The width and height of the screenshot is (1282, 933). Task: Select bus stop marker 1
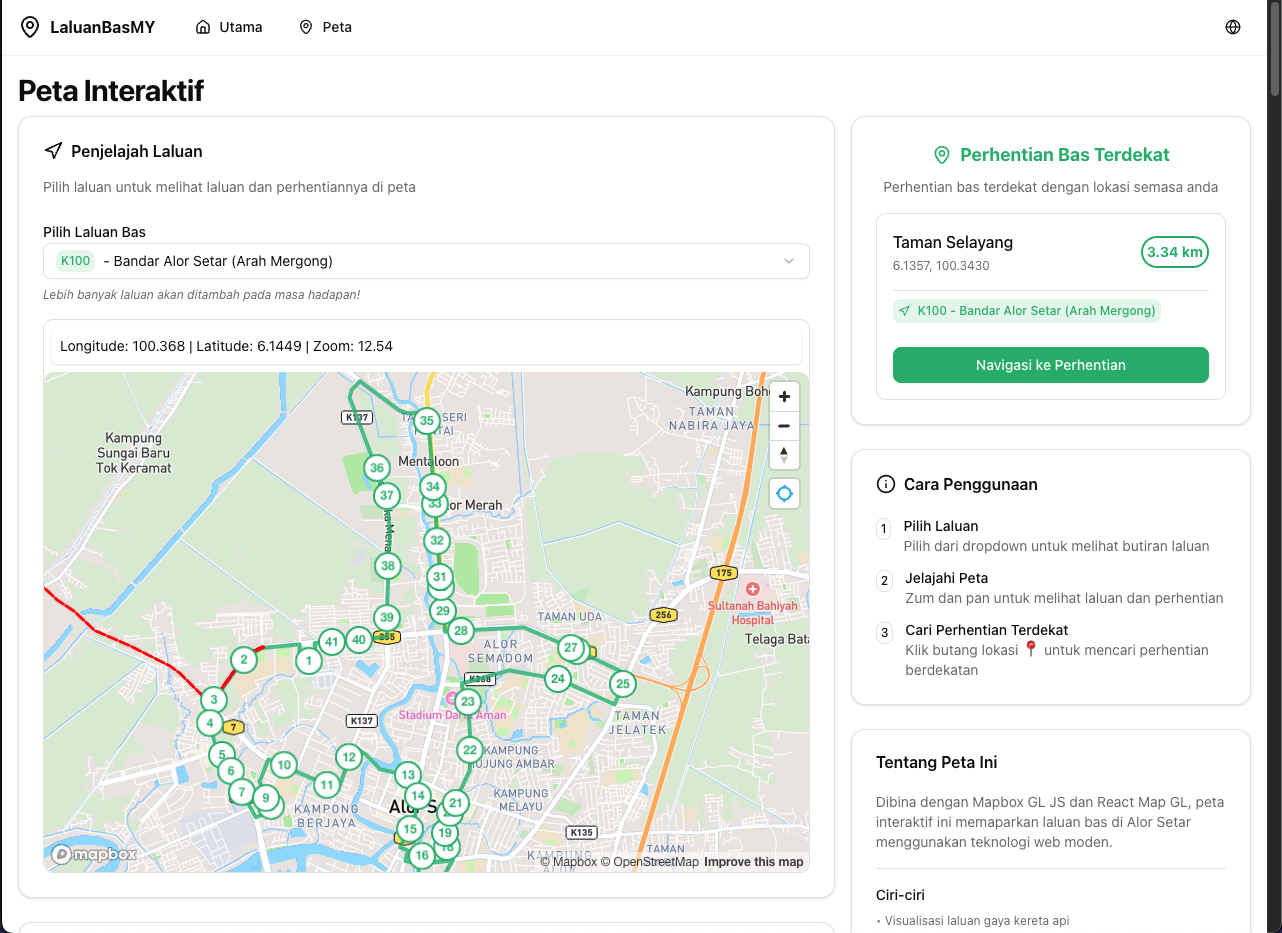click(309, 660)
